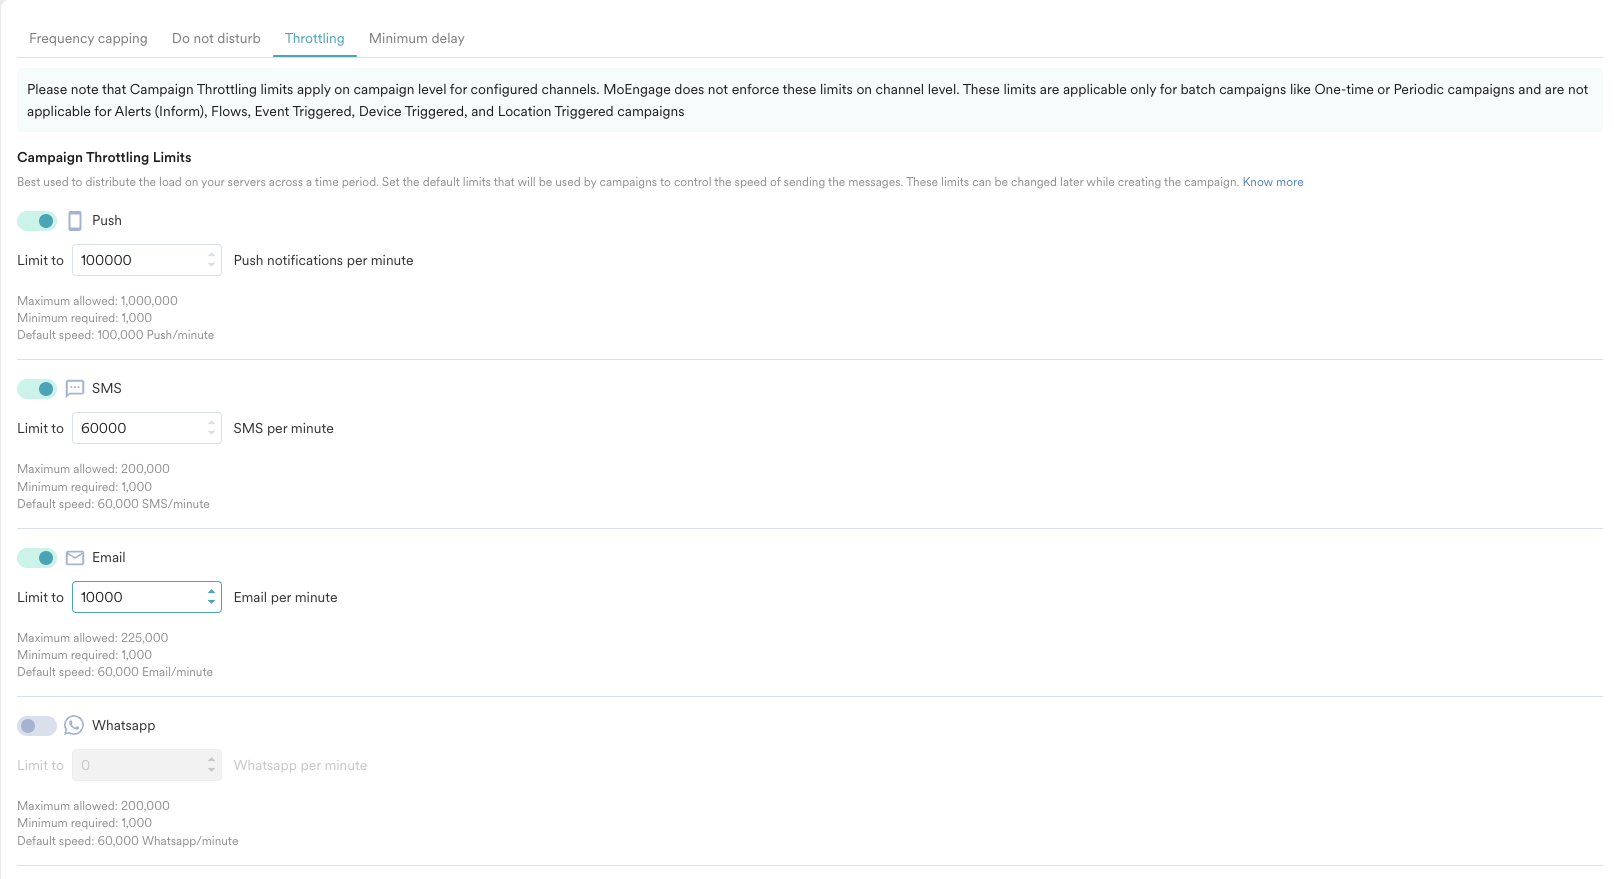Click the Whatsapp logo icon

(74, 726)
